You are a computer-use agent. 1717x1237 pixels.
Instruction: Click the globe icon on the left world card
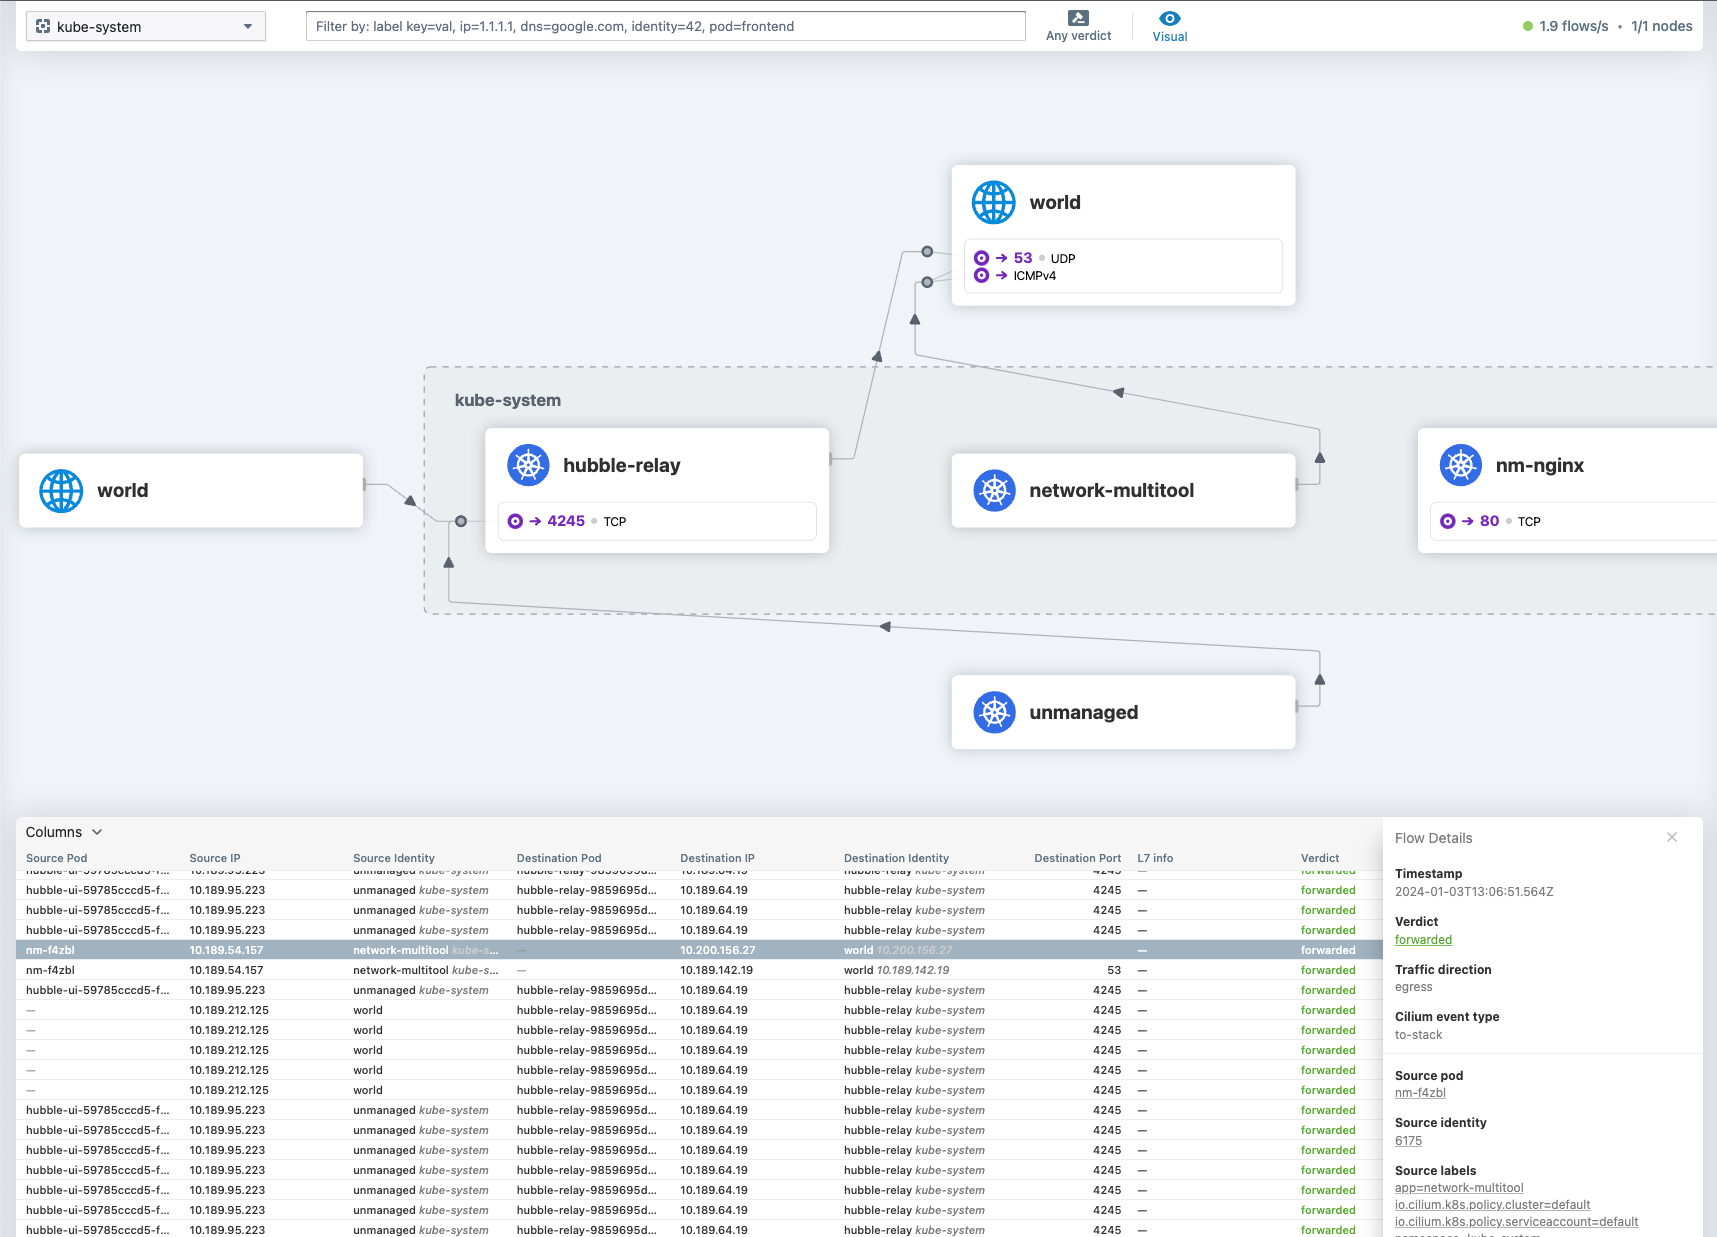pyautogui.click(x=61, y=490)
